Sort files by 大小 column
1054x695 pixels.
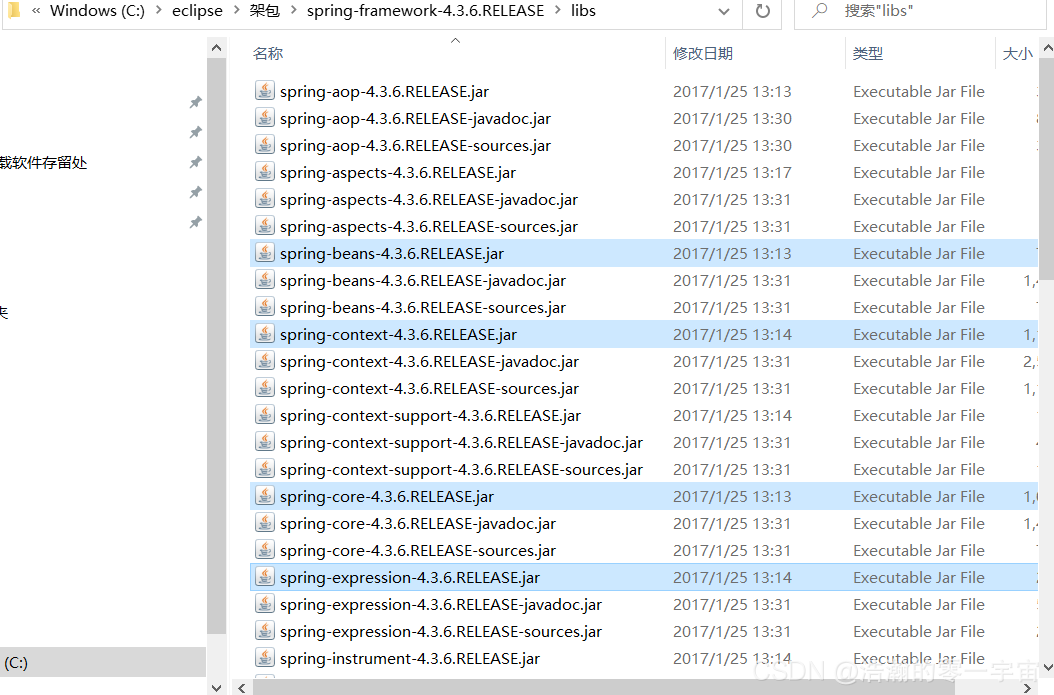(x=1017, y=54)
